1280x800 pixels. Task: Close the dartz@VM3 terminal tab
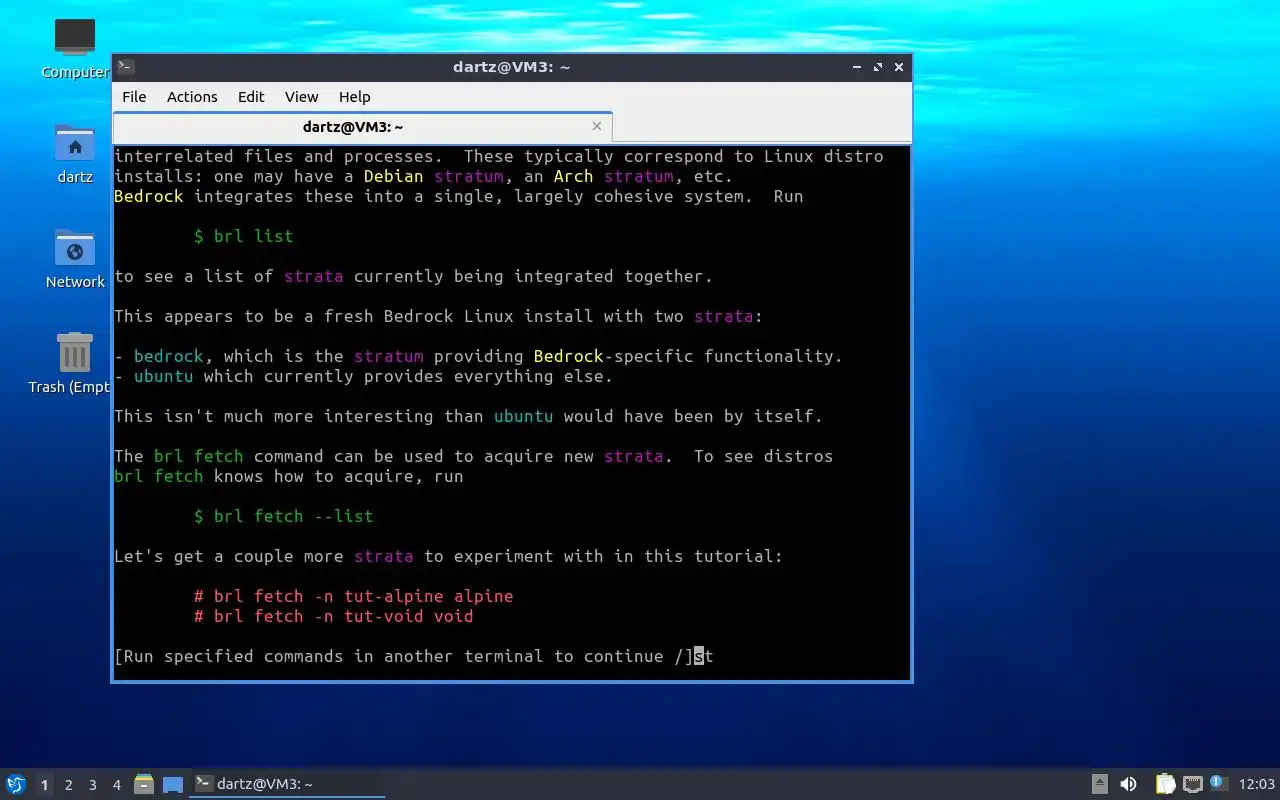597,126
